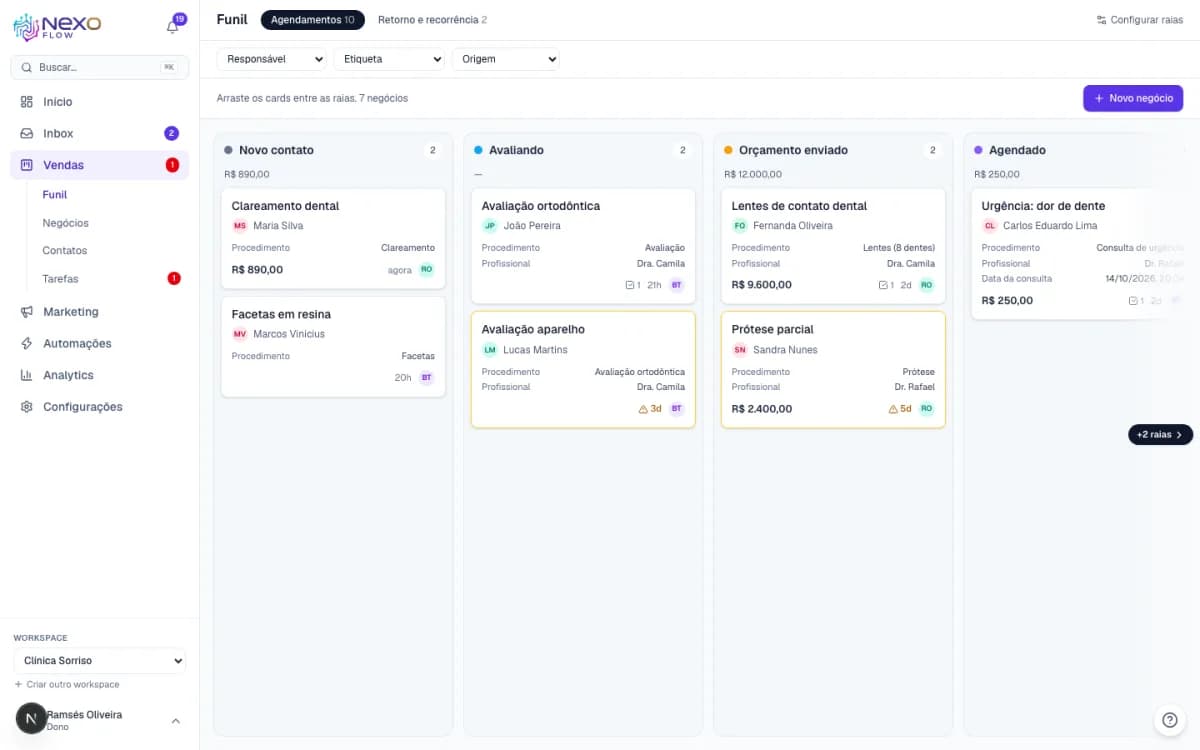This screenshot has width=1200, height=750.
Task: Click Inbox unread badge 2
Action: (x=172, y=133)
